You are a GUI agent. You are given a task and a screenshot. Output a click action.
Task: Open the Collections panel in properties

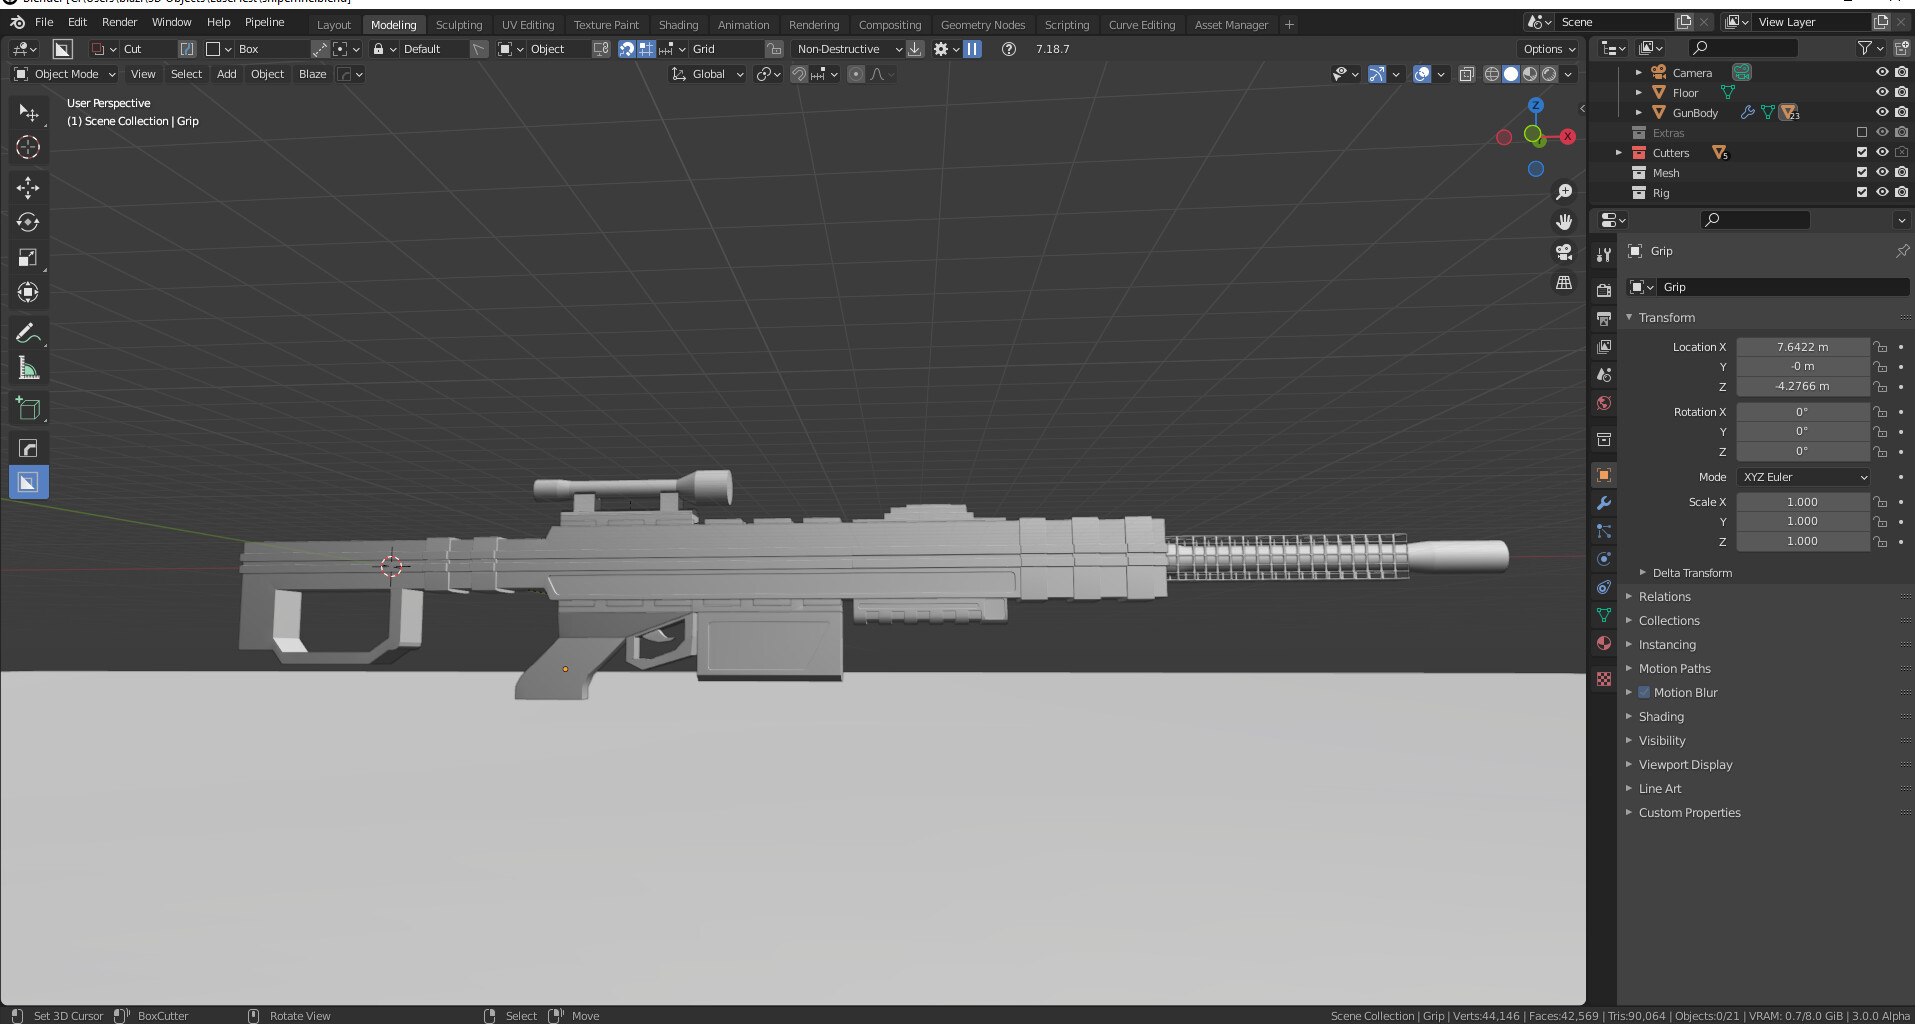(x=1668, y=620)
